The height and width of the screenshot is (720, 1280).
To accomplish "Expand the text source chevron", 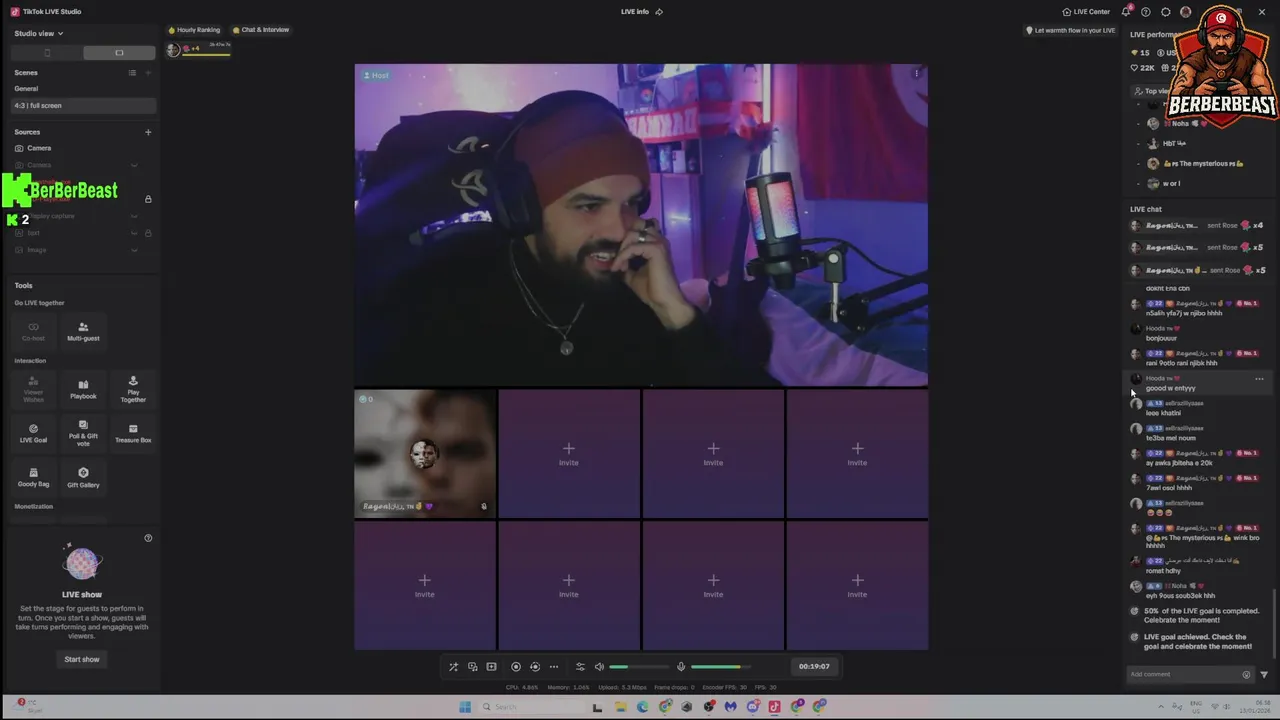I will point(134,233).
